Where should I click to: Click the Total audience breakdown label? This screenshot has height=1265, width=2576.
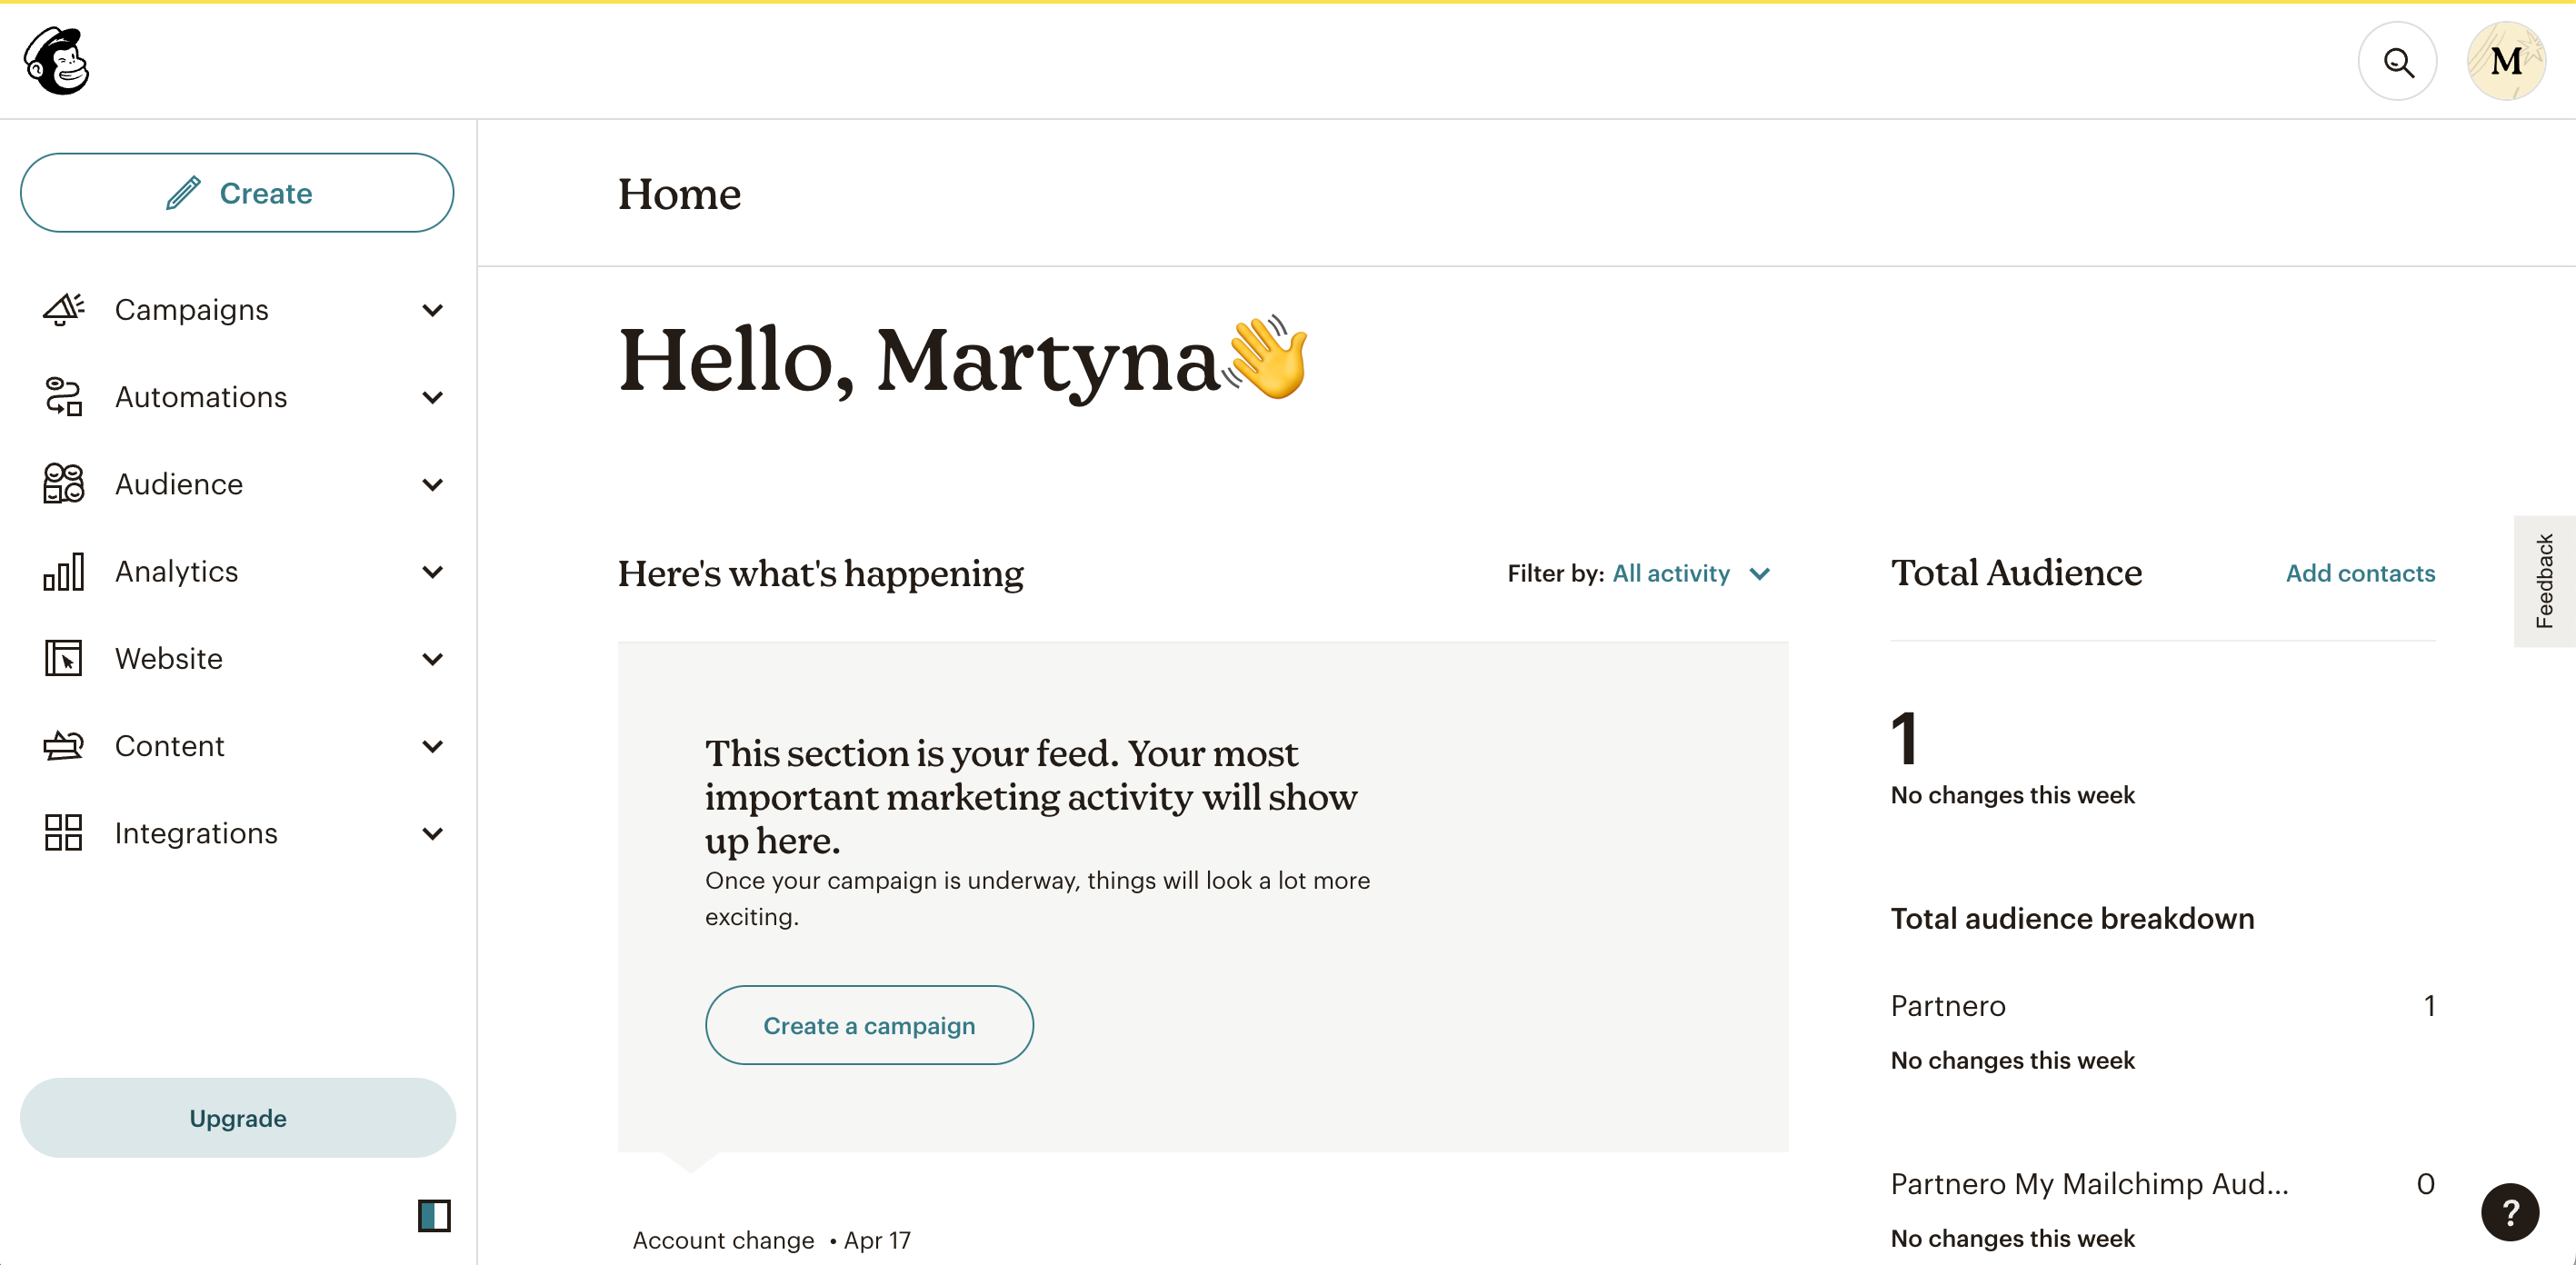[x=2072, y=919]
